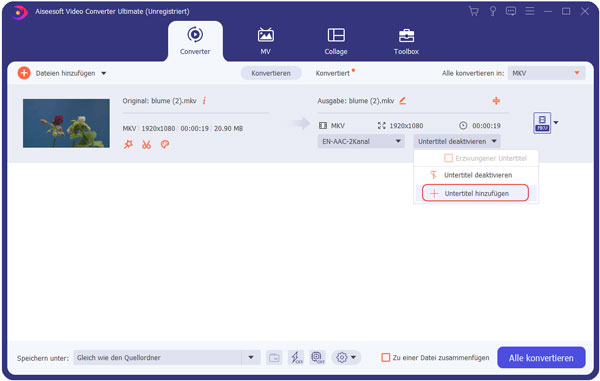Click the pencil rename output icon
Screen dimensions: 600x381
coord(403,101)
